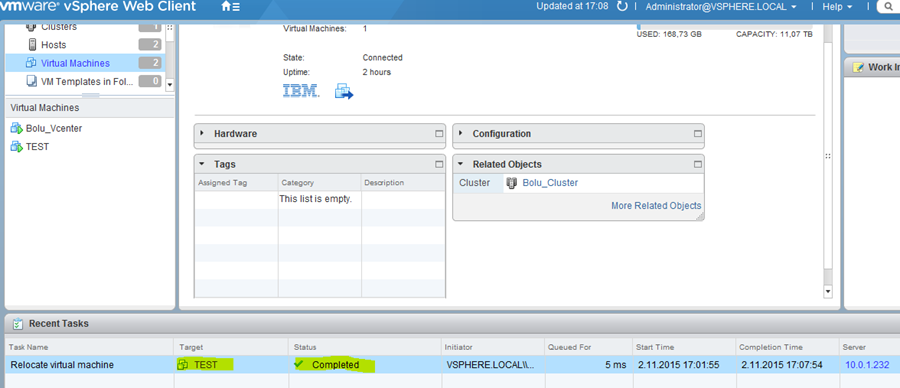Expand the Hardware section
The width and height of the screenshot is (900, 388).
[x=202, y=133]
